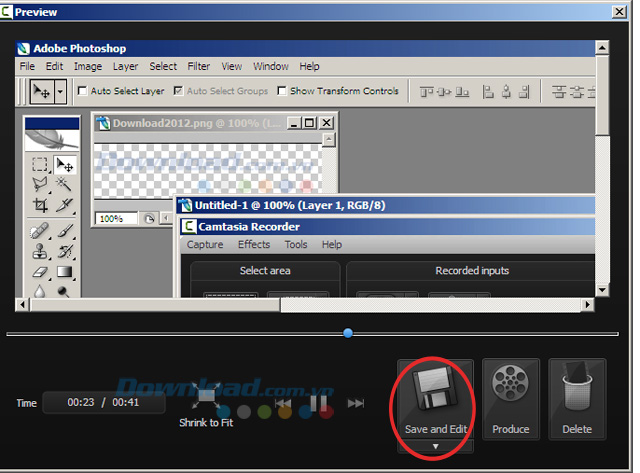Screen dimensions: 640x473
Task: Select the Blur tool
Action: tap(40, 291)
